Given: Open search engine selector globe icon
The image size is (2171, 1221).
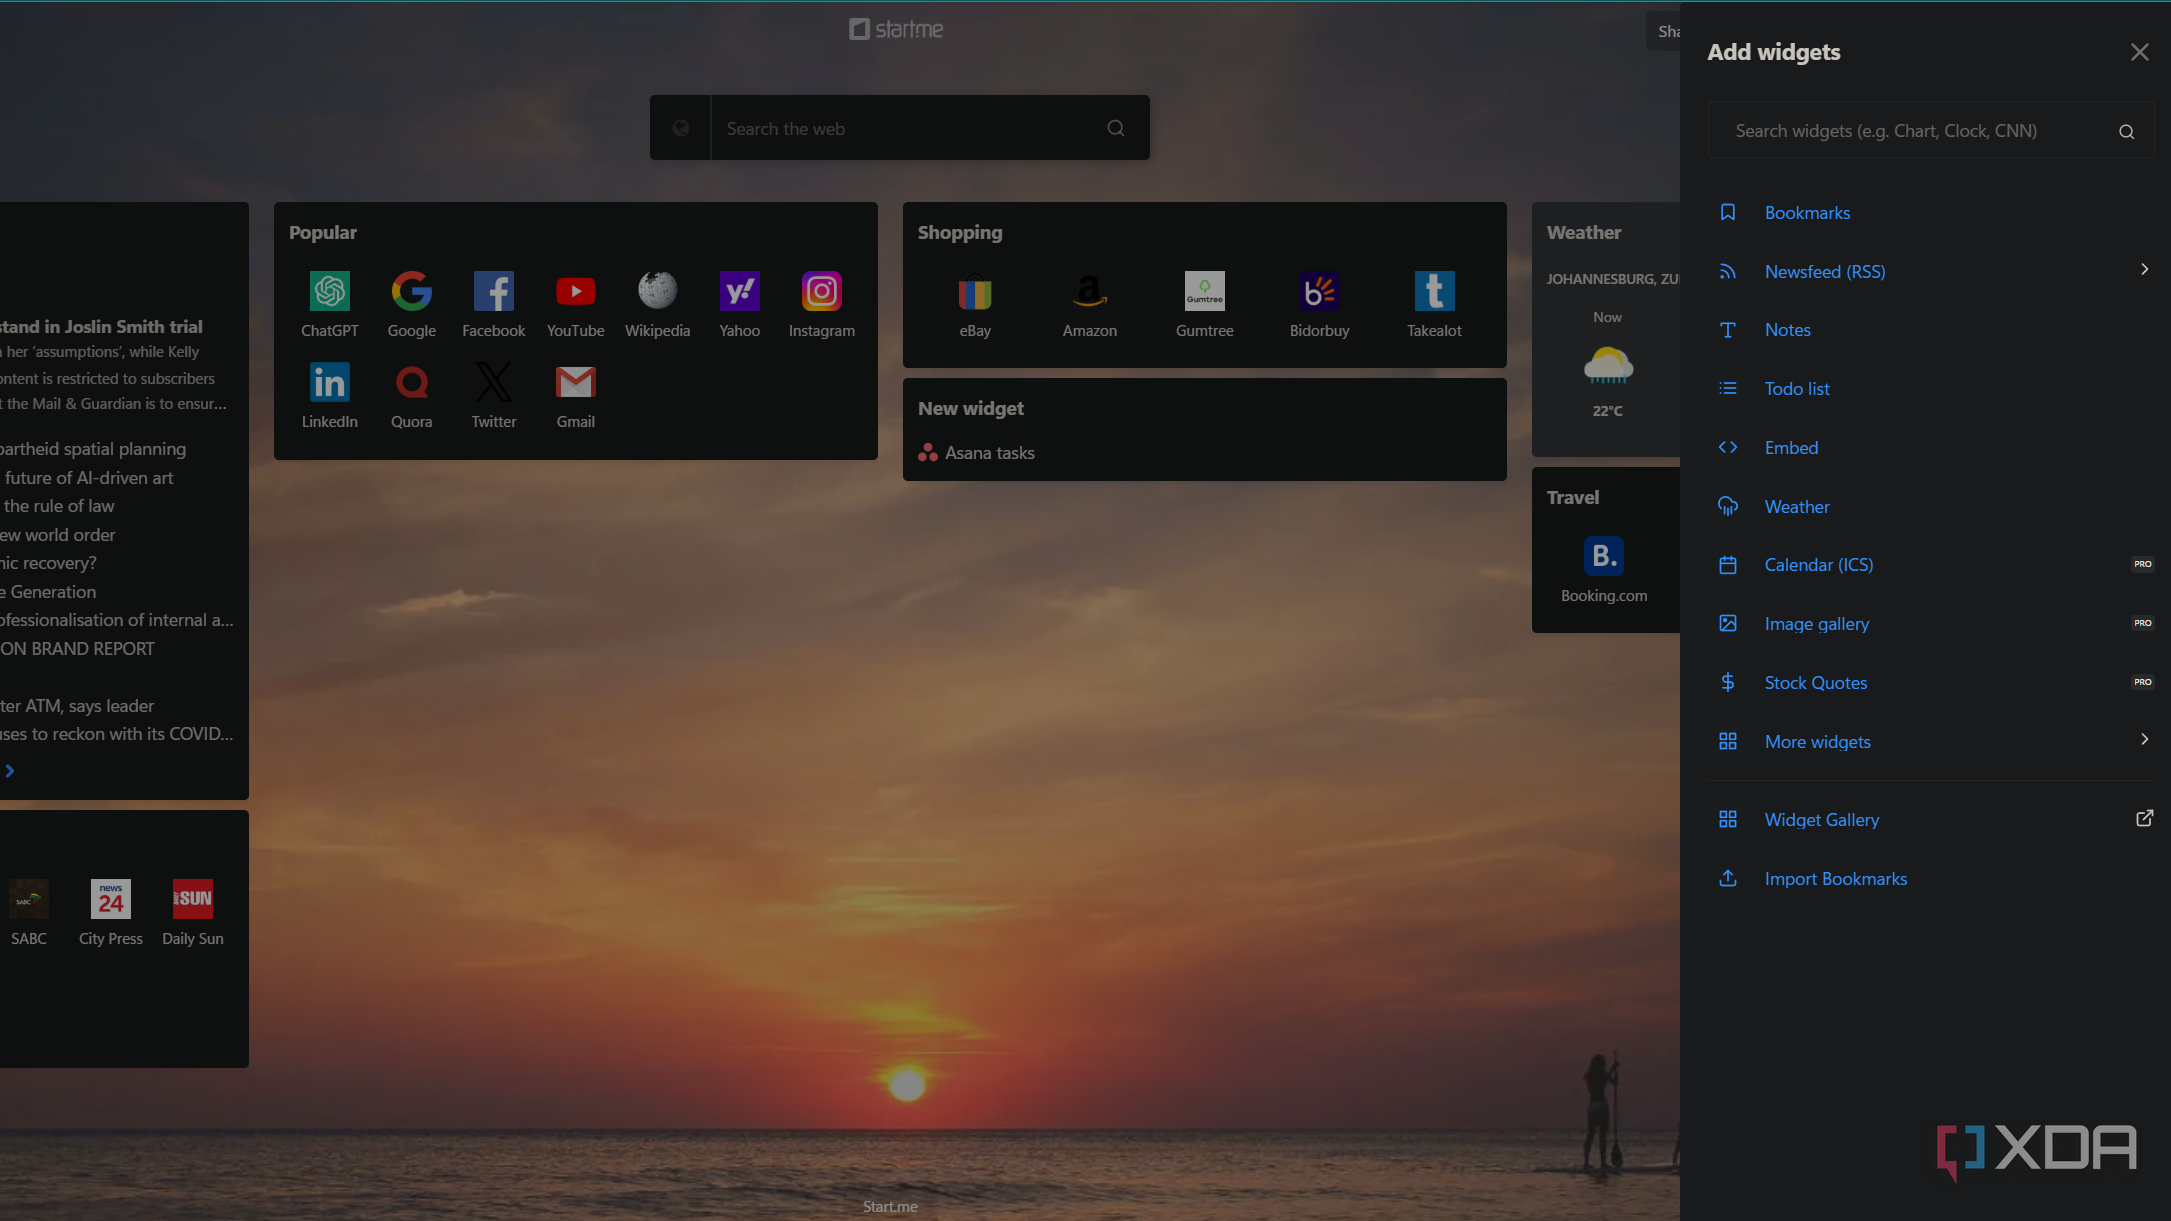Looking at the screenshot, I should (681, 128).
